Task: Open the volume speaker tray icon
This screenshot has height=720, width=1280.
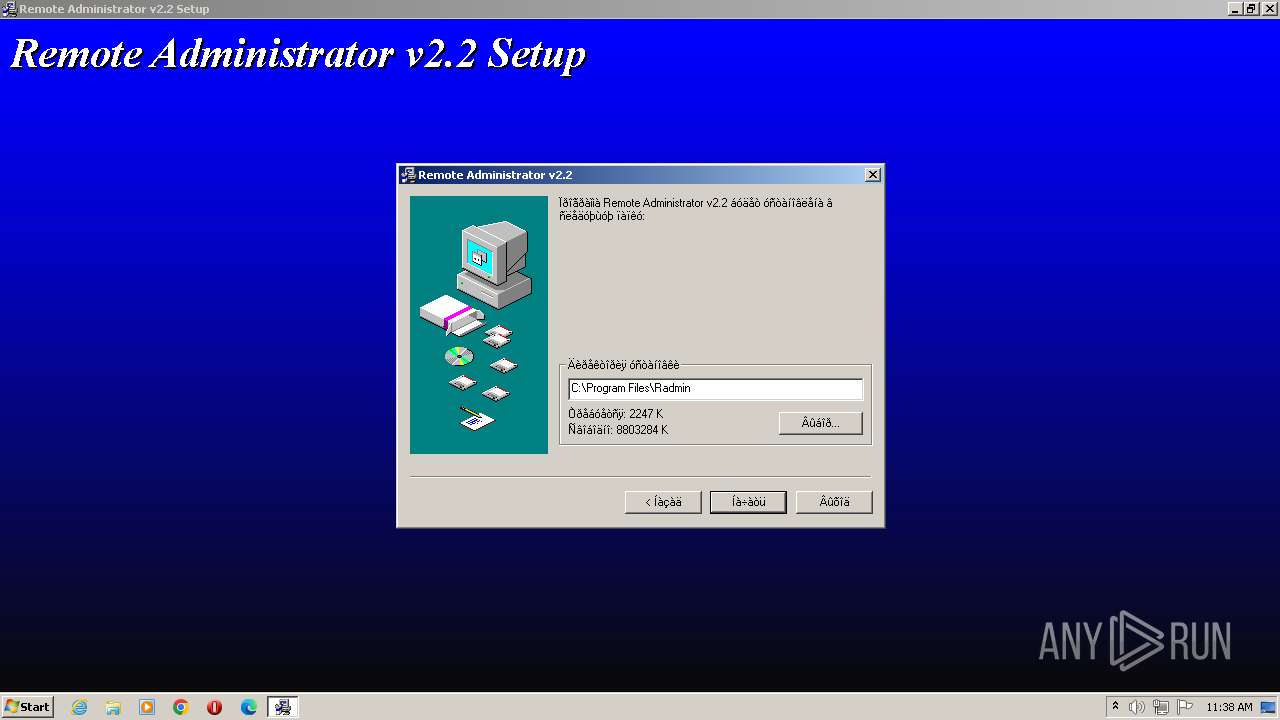Action: pos(1137,707)
